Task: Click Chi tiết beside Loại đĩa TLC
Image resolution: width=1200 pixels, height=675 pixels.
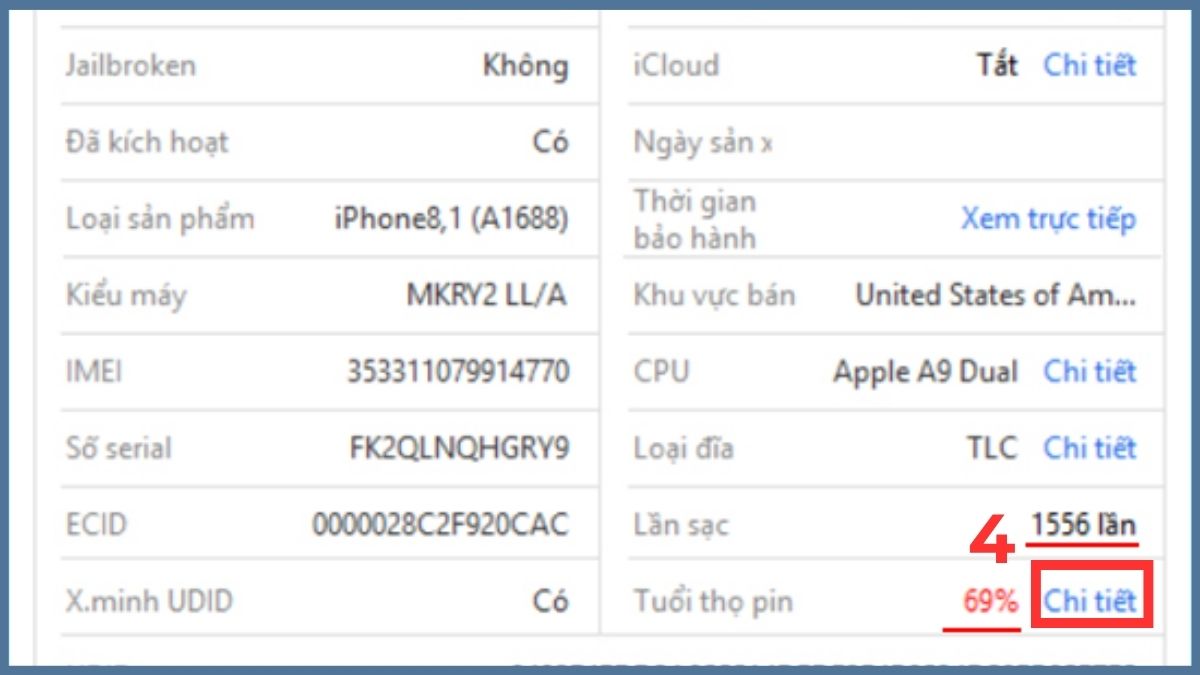Action: click(1090, 448)
